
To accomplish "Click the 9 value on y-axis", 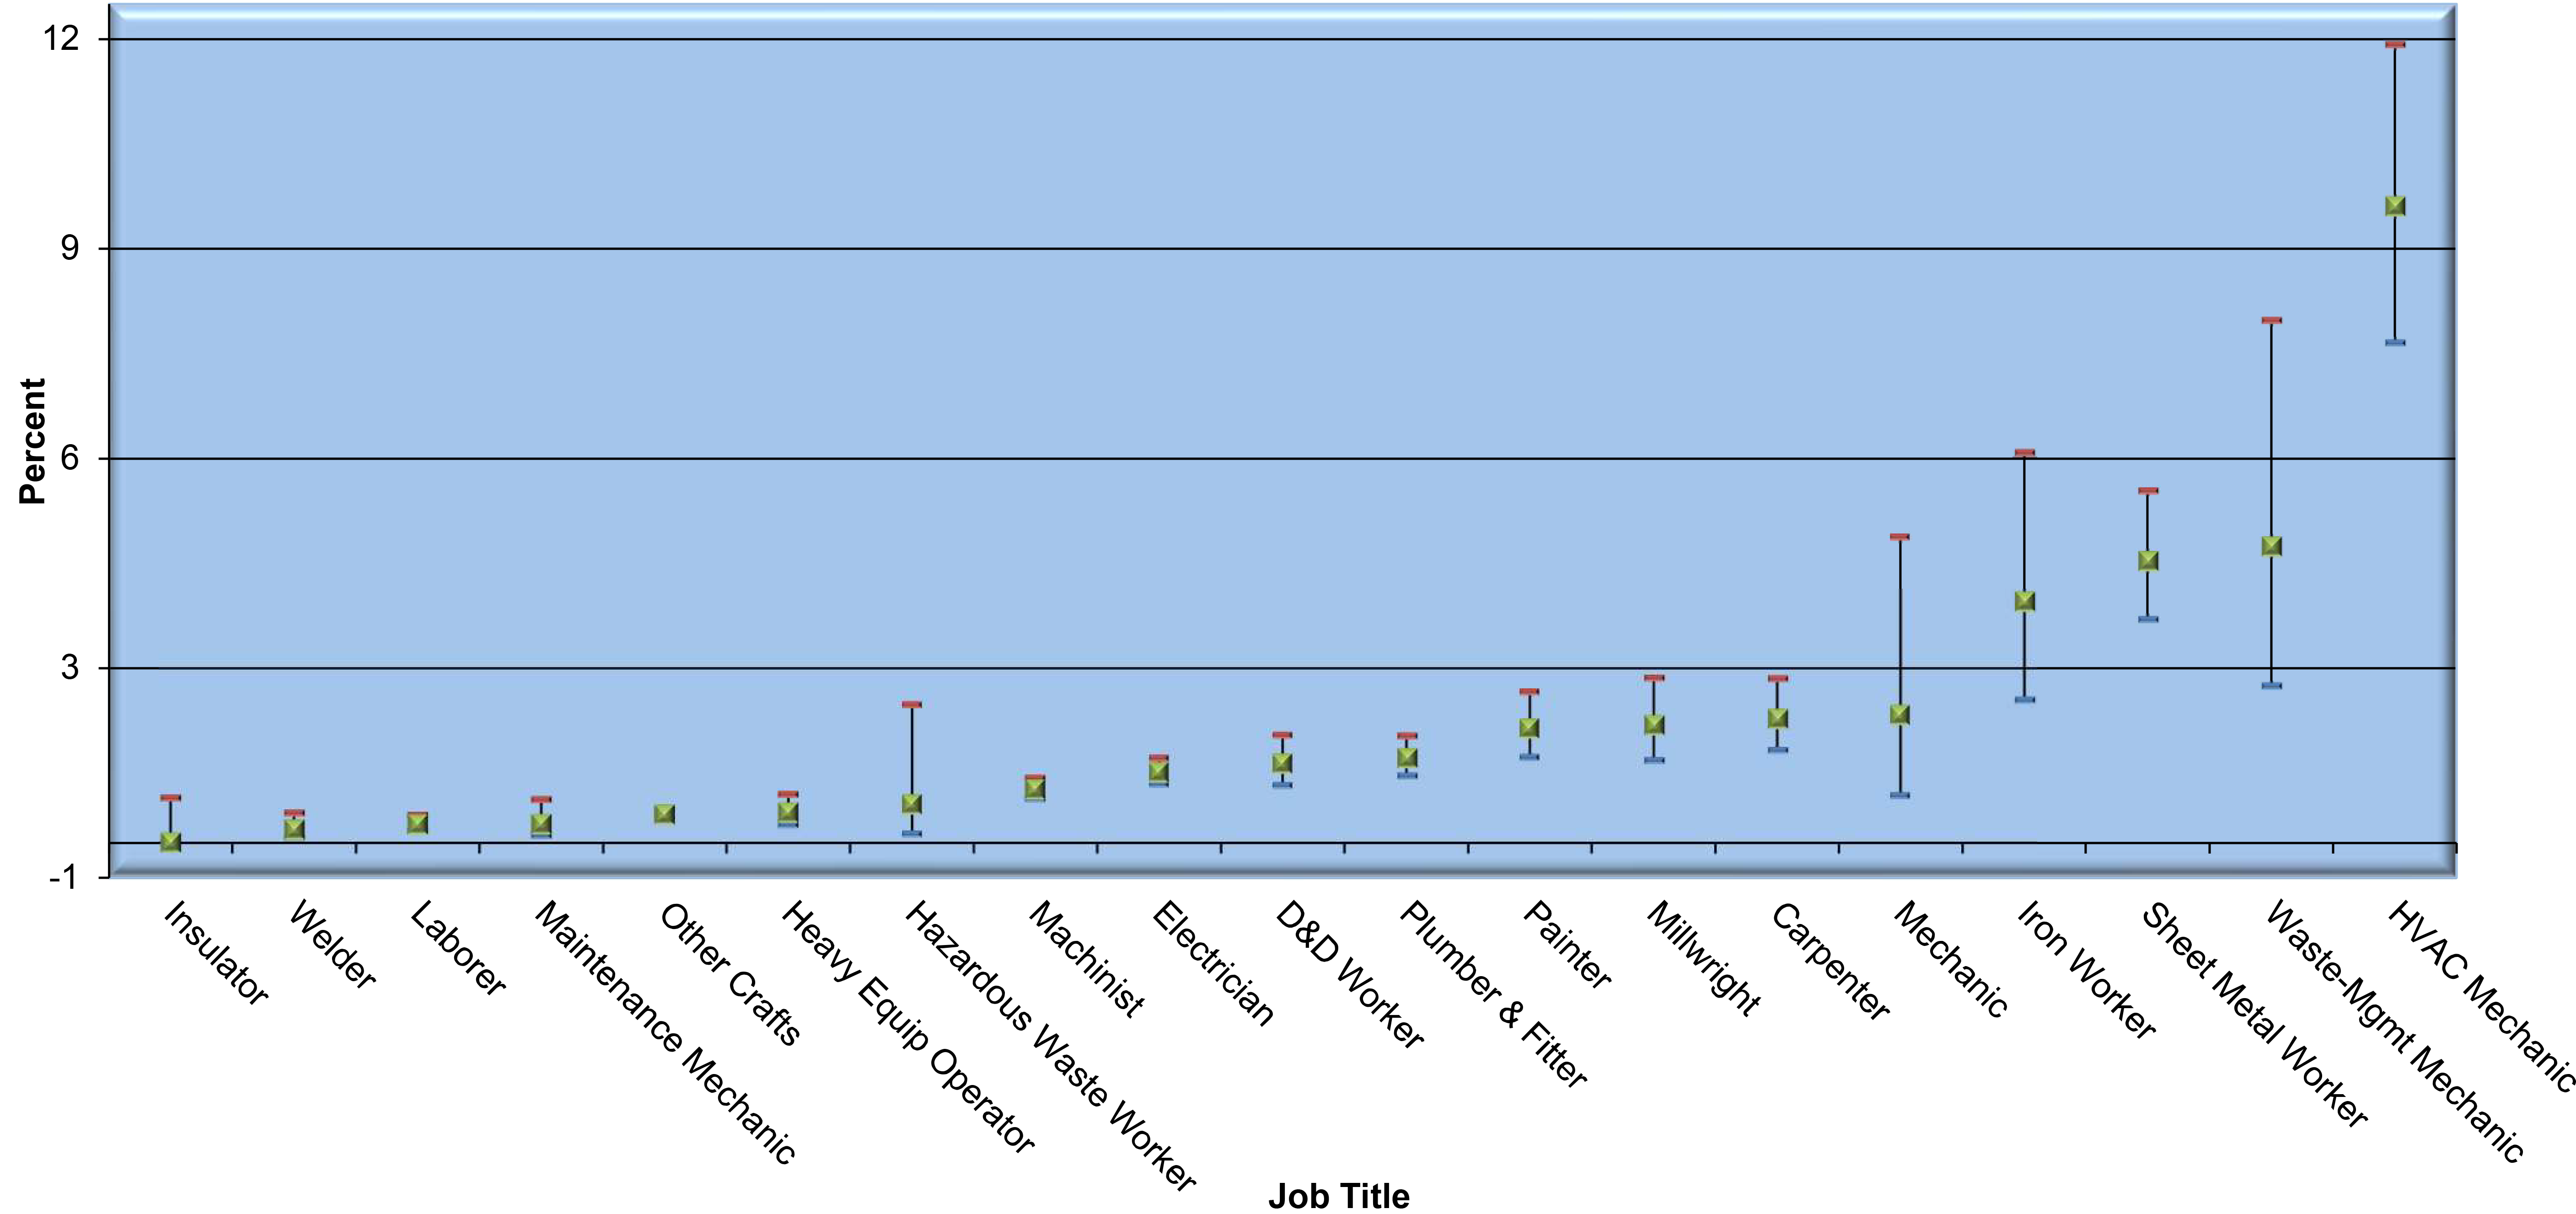I will (70, 248).
